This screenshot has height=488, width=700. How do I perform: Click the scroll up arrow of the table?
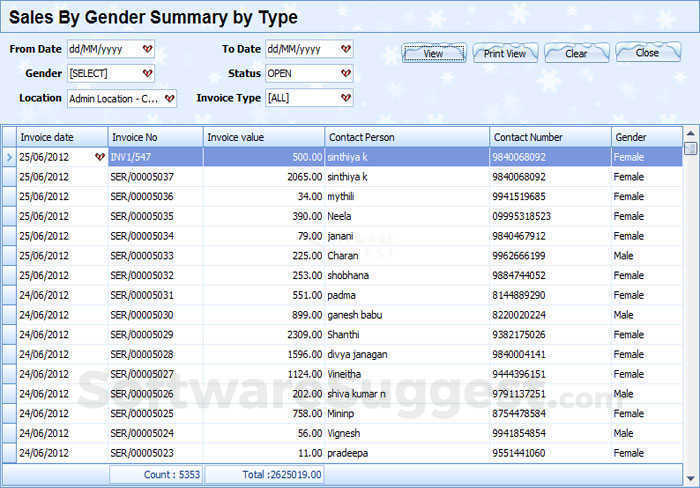tap(691, 133)
